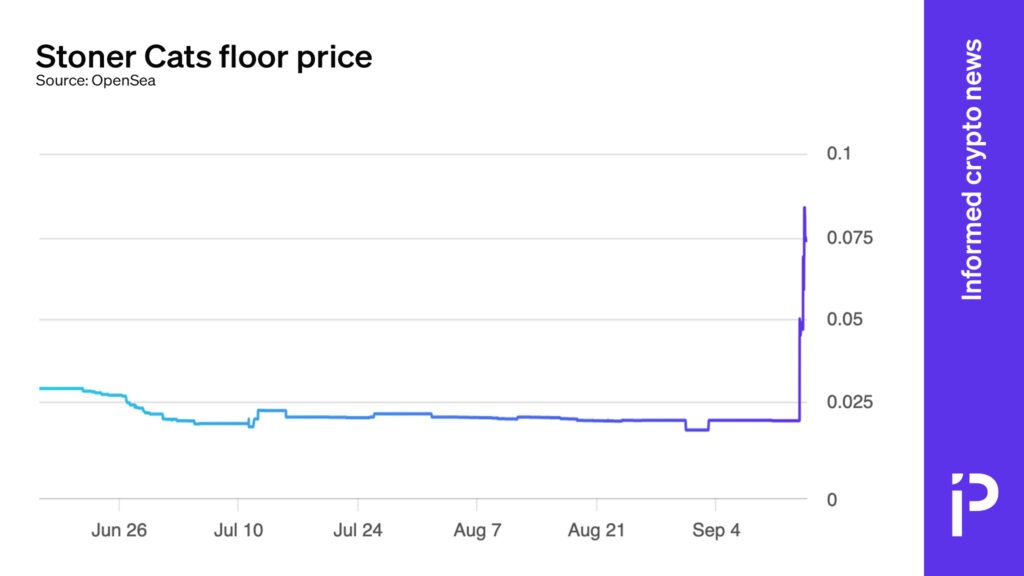
Task: Select the 0.025 price axis value
Action: point(848,402)
